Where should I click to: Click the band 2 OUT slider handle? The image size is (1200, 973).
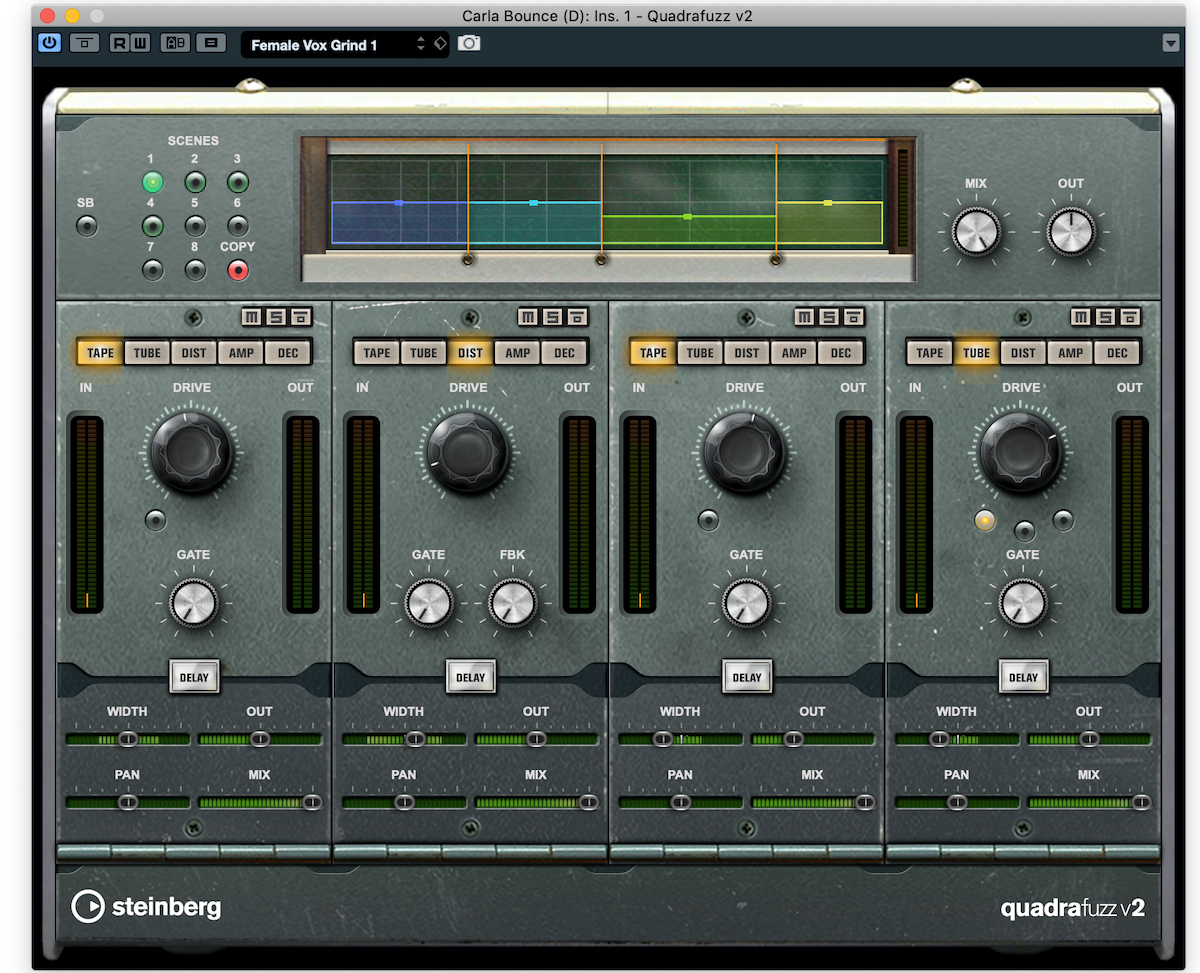pos(536,739)
